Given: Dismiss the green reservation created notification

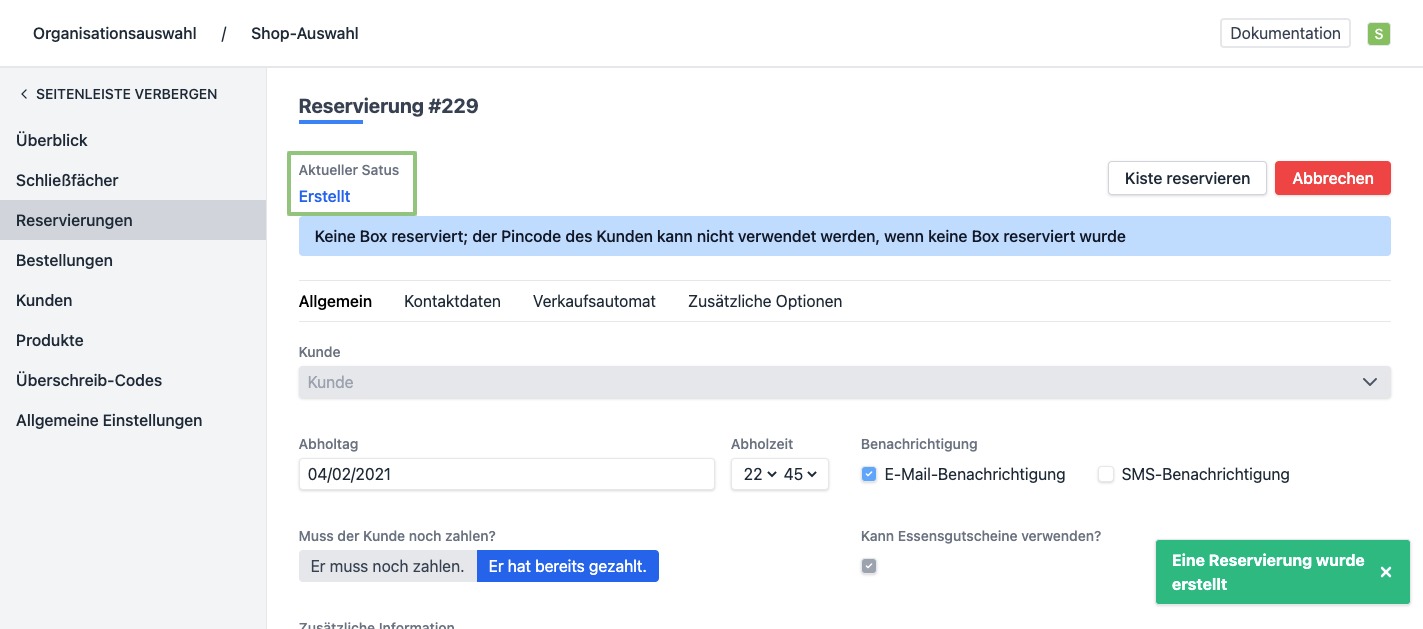Looking at the screenshot, I should [1385, 572].
